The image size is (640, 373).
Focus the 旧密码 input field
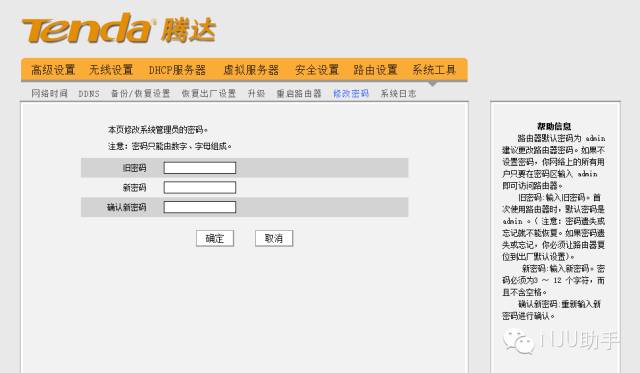click(x=200, y=168)
